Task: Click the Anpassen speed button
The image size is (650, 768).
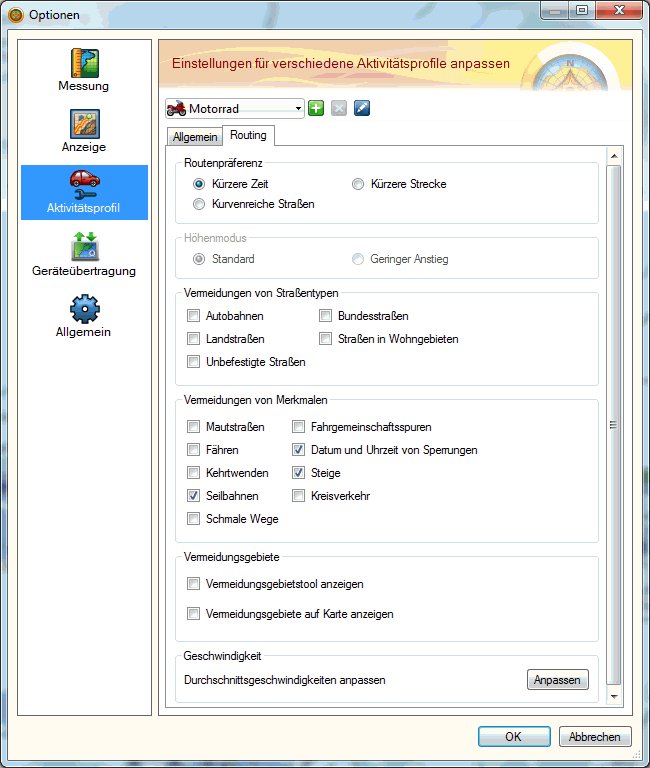Action: tap(557, 680)
